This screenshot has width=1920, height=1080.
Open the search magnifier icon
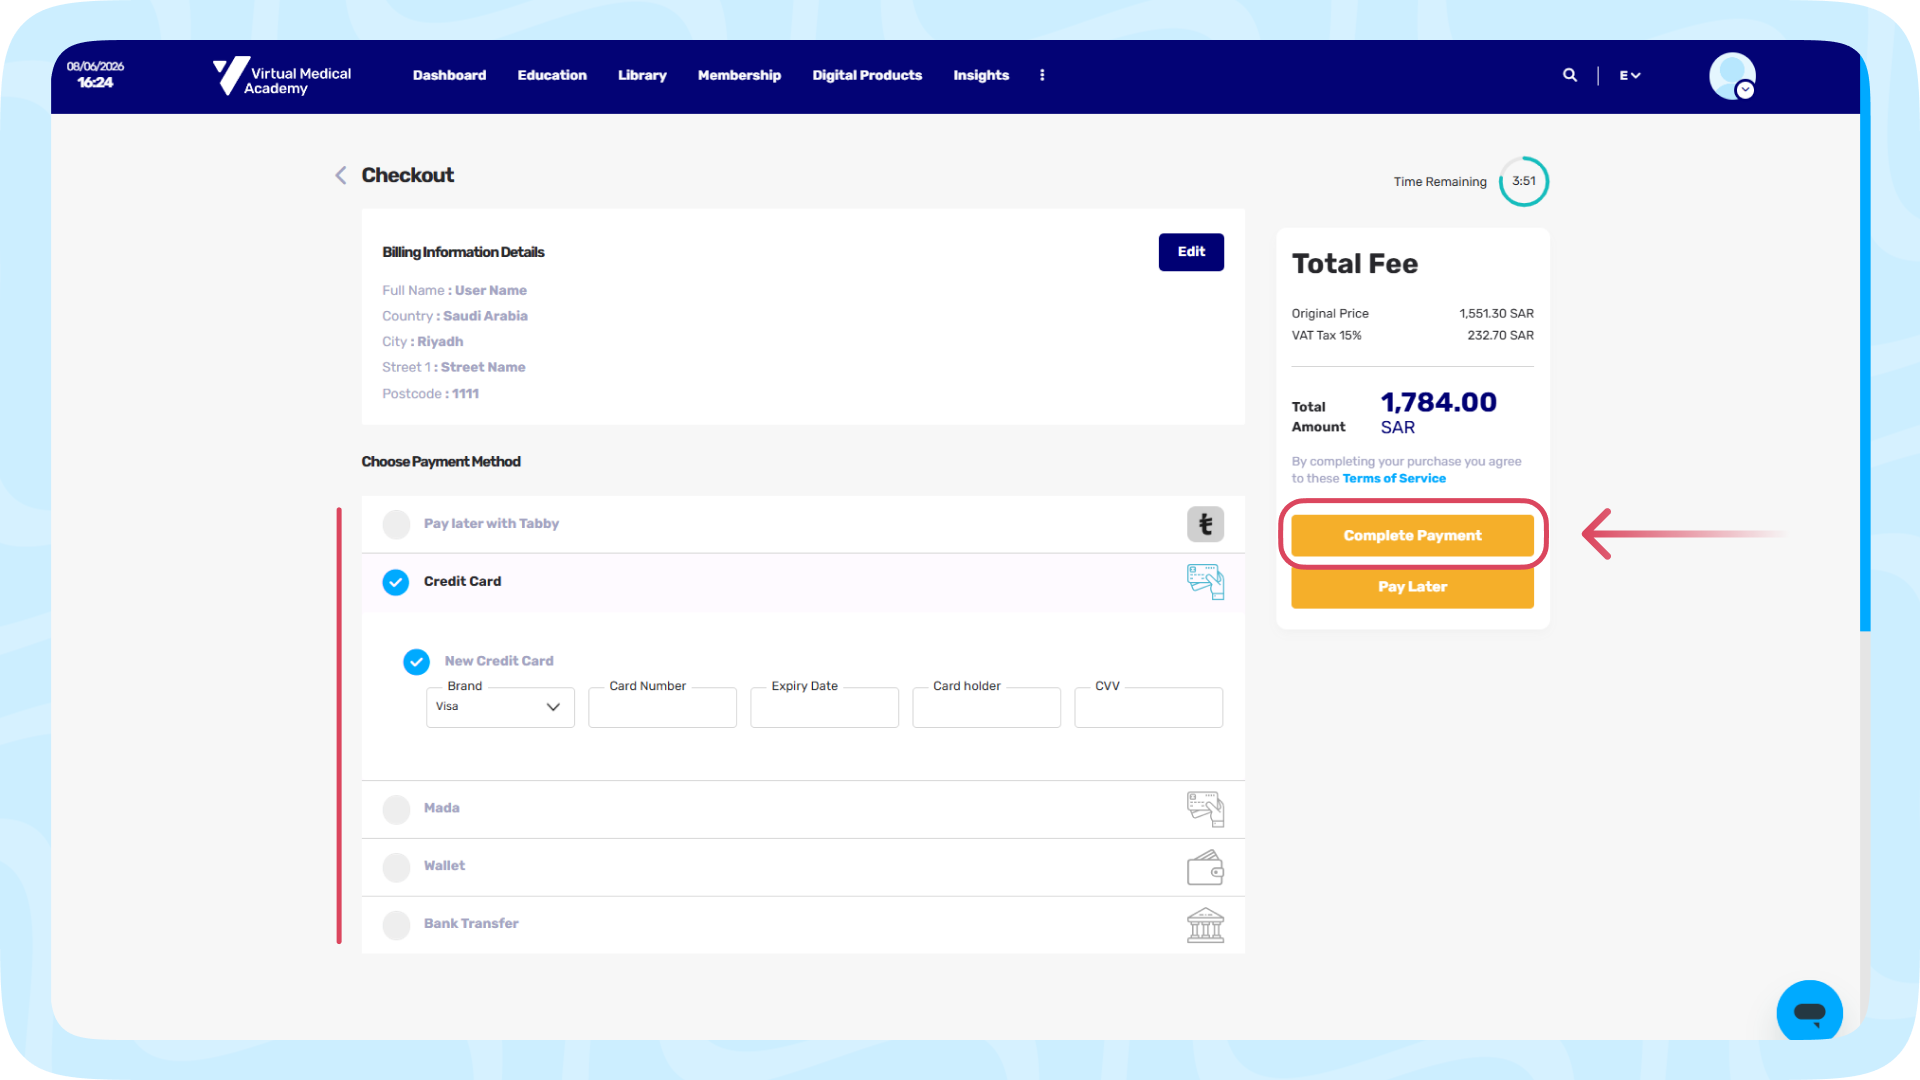click(x=1570, y=75)
